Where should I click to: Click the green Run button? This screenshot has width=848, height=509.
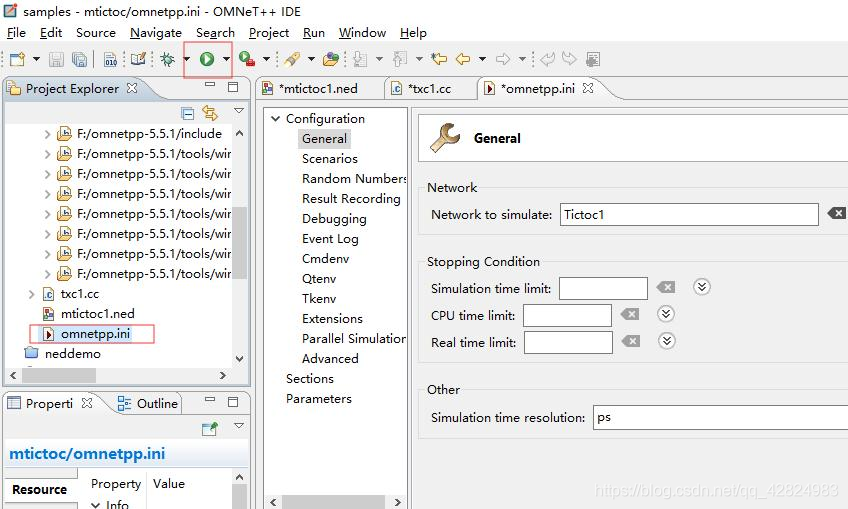click(x=207, y=59)
